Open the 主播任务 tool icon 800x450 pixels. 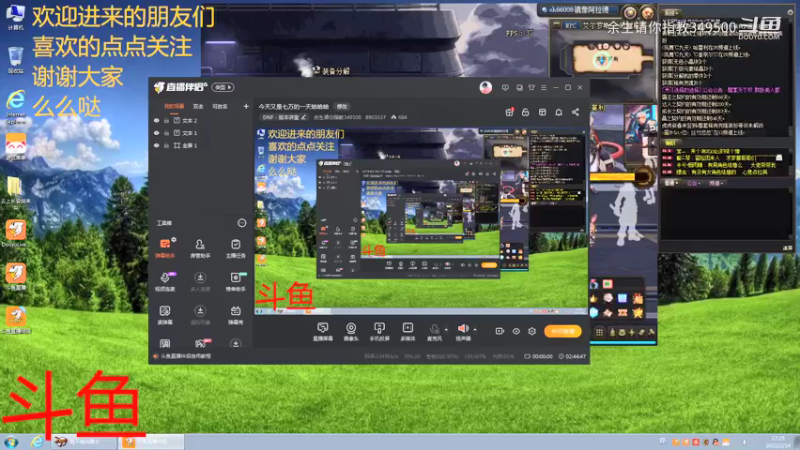pos(235,248)
